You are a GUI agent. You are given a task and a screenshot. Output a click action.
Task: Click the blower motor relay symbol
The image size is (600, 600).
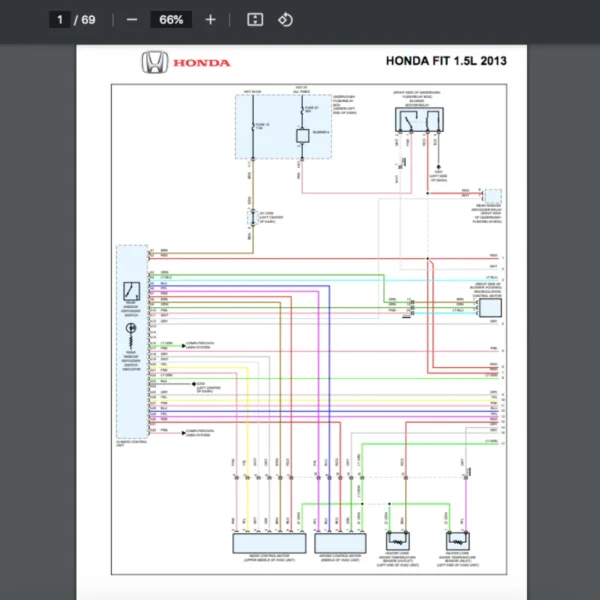tap(419, 118)
